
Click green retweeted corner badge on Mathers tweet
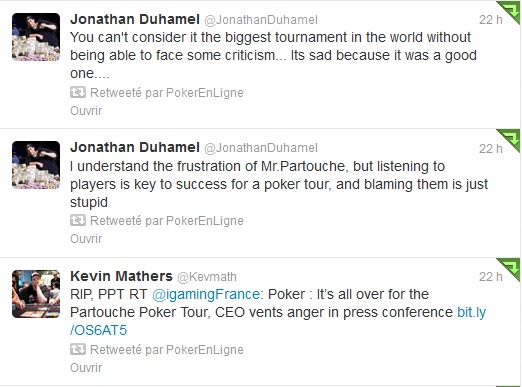[x=509, y=269]
